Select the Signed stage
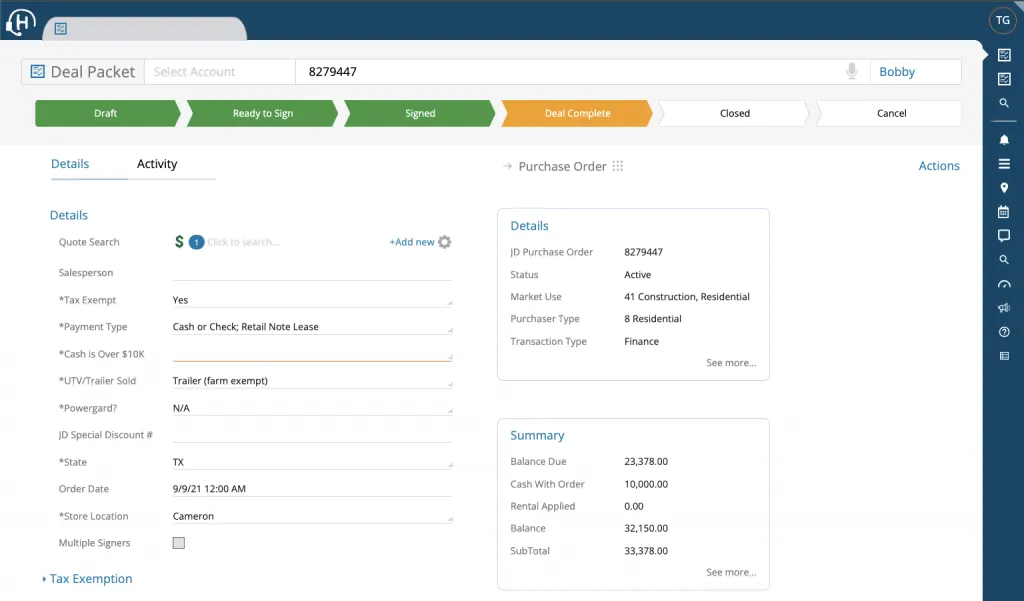Viewport: 1024px width, 601px height. point(420,113)
